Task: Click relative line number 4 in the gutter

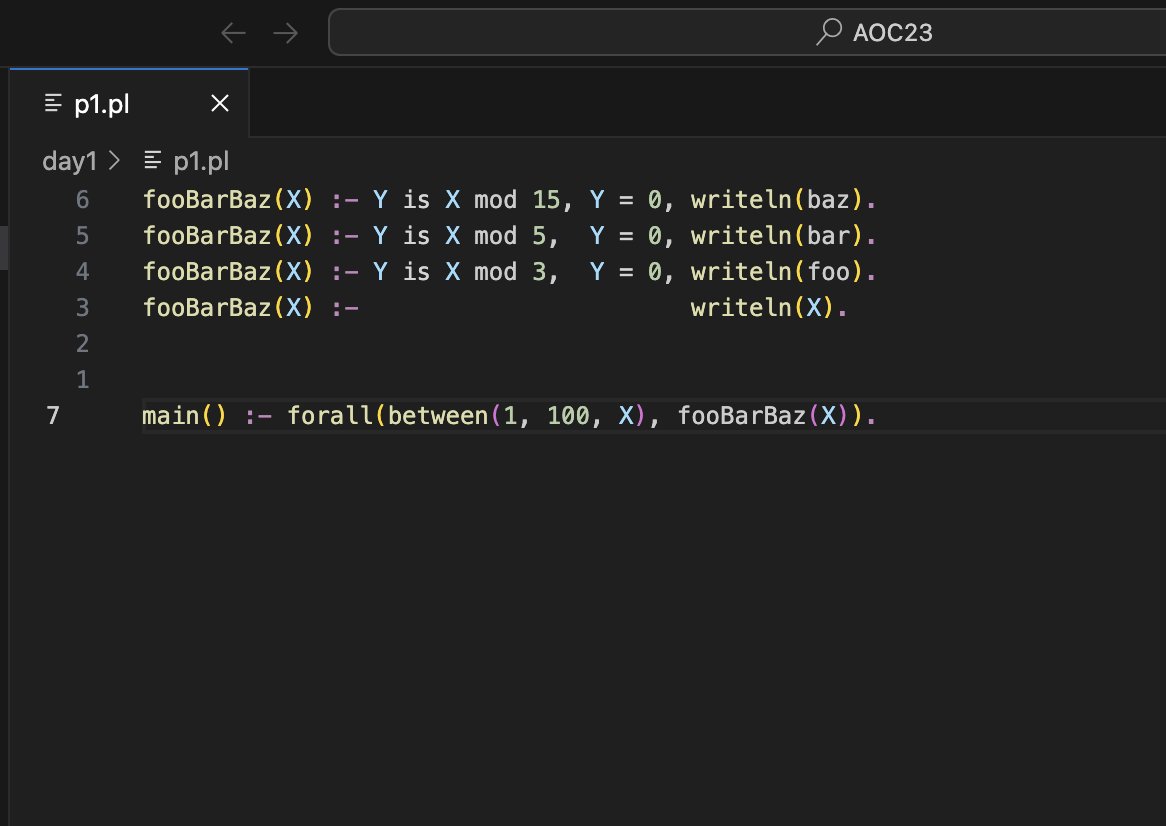Action: point(83,271)
